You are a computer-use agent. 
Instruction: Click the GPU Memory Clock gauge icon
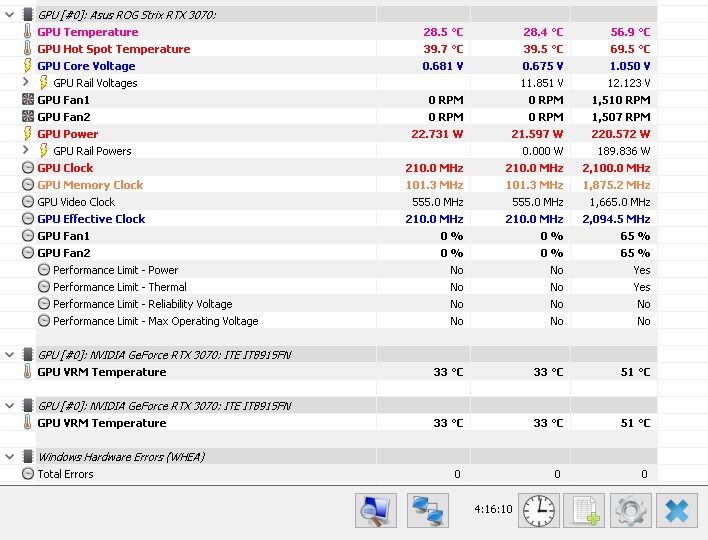click(x=28, y=185)
